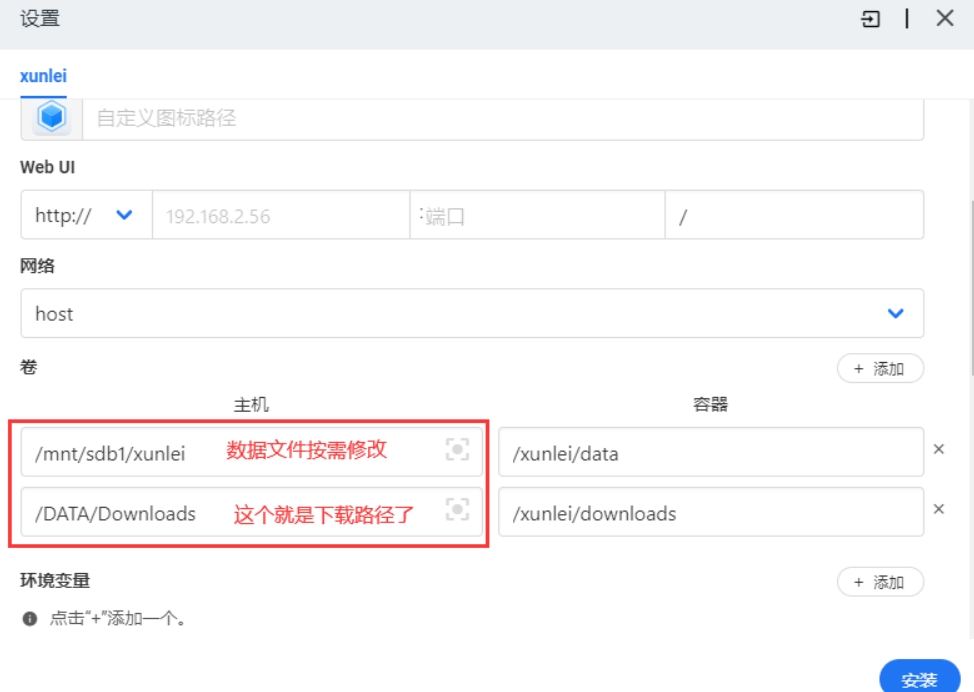Click the 安装 install button
Viewport: 974px width, 692px height.
[918, 679]
